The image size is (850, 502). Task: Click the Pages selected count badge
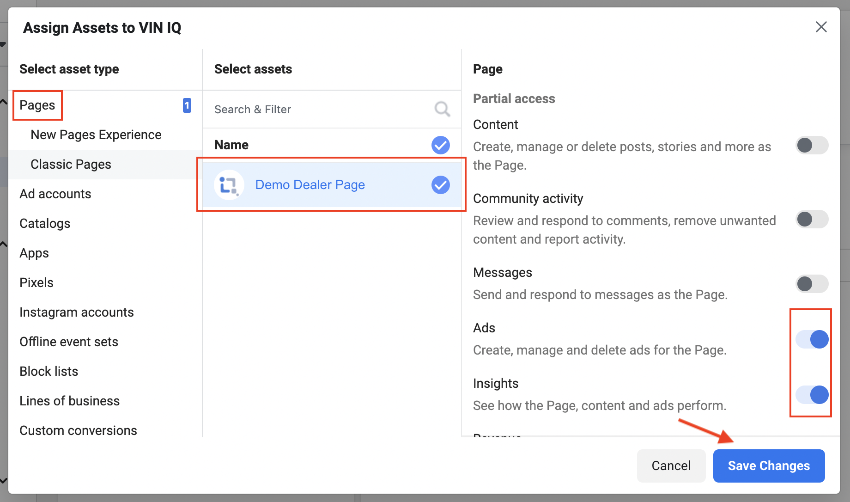187,105
